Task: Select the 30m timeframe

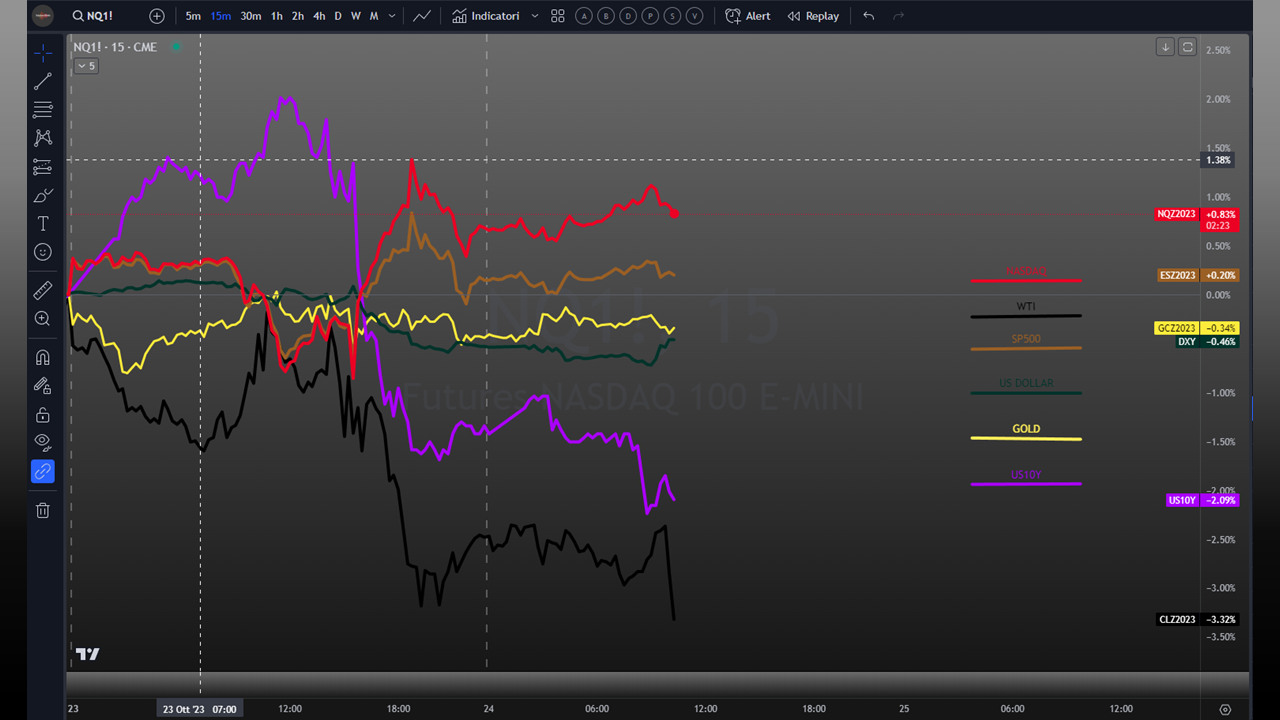Action: pos(251,16)
